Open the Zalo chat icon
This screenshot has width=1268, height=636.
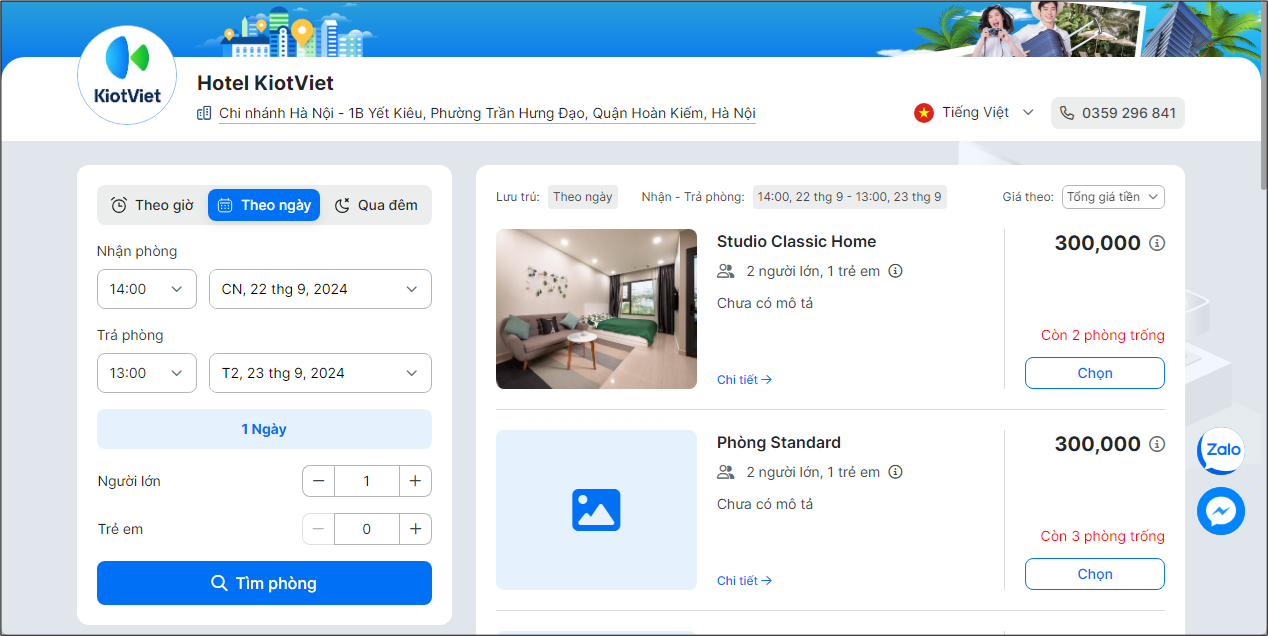pyautogui.click(x=1221, y=450)
